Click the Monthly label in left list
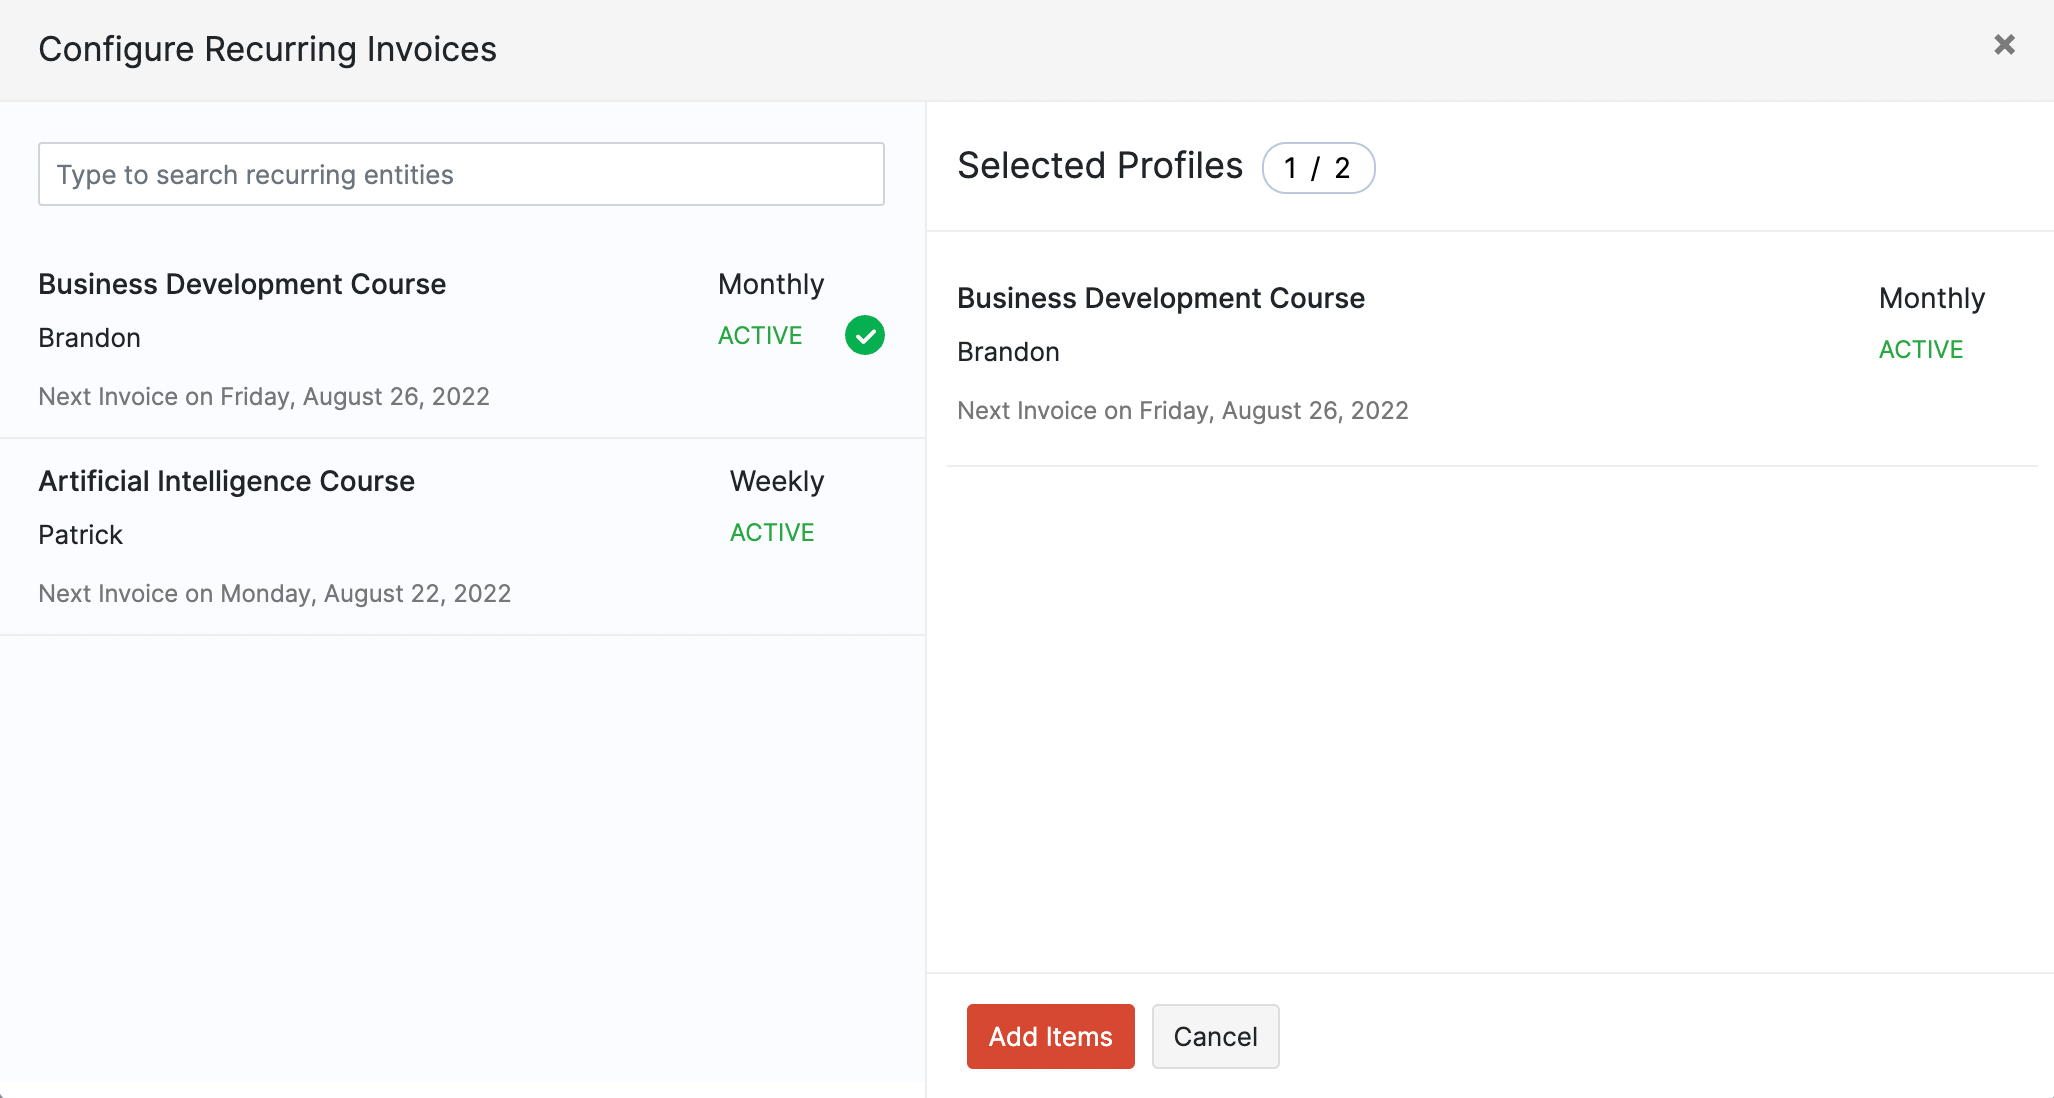The height and width of the screenshot is (1098, 2054). 770,285
